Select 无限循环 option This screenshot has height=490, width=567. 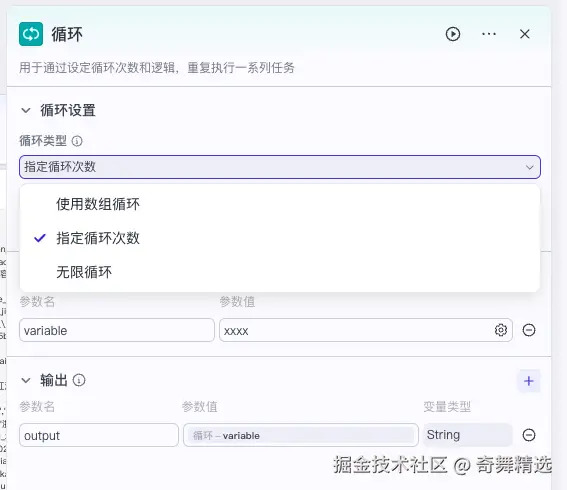point(280,272)
